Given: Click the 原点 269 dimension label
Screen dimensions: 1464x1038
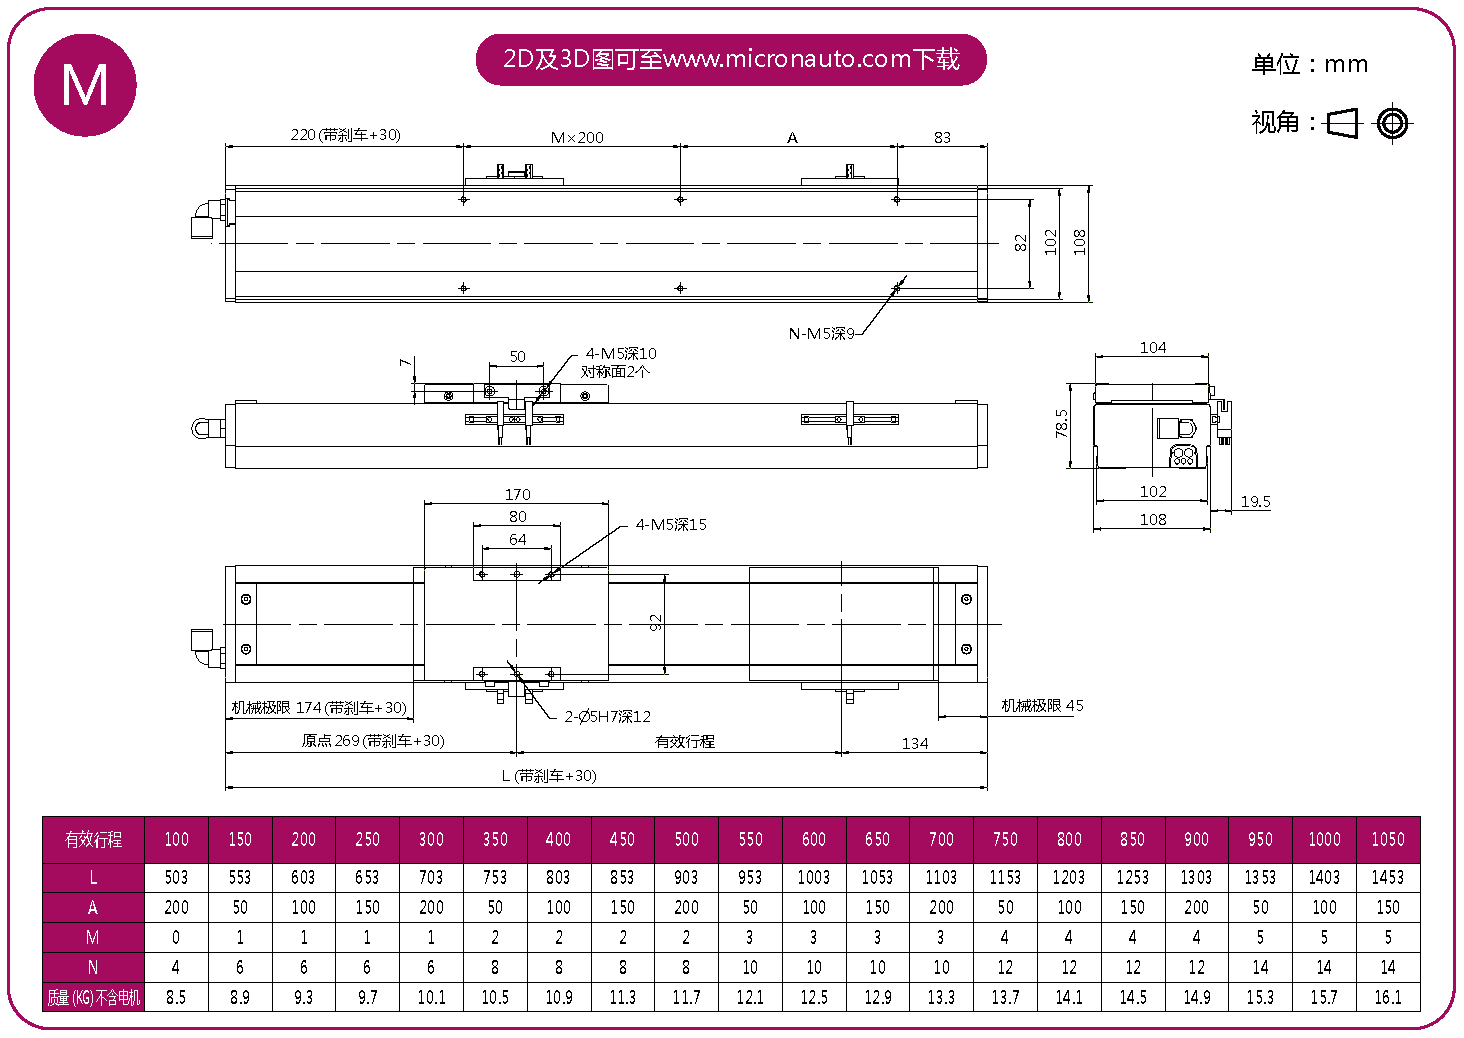Looking at the screenshot, I should pyautogui.click(x=372, y=741).
